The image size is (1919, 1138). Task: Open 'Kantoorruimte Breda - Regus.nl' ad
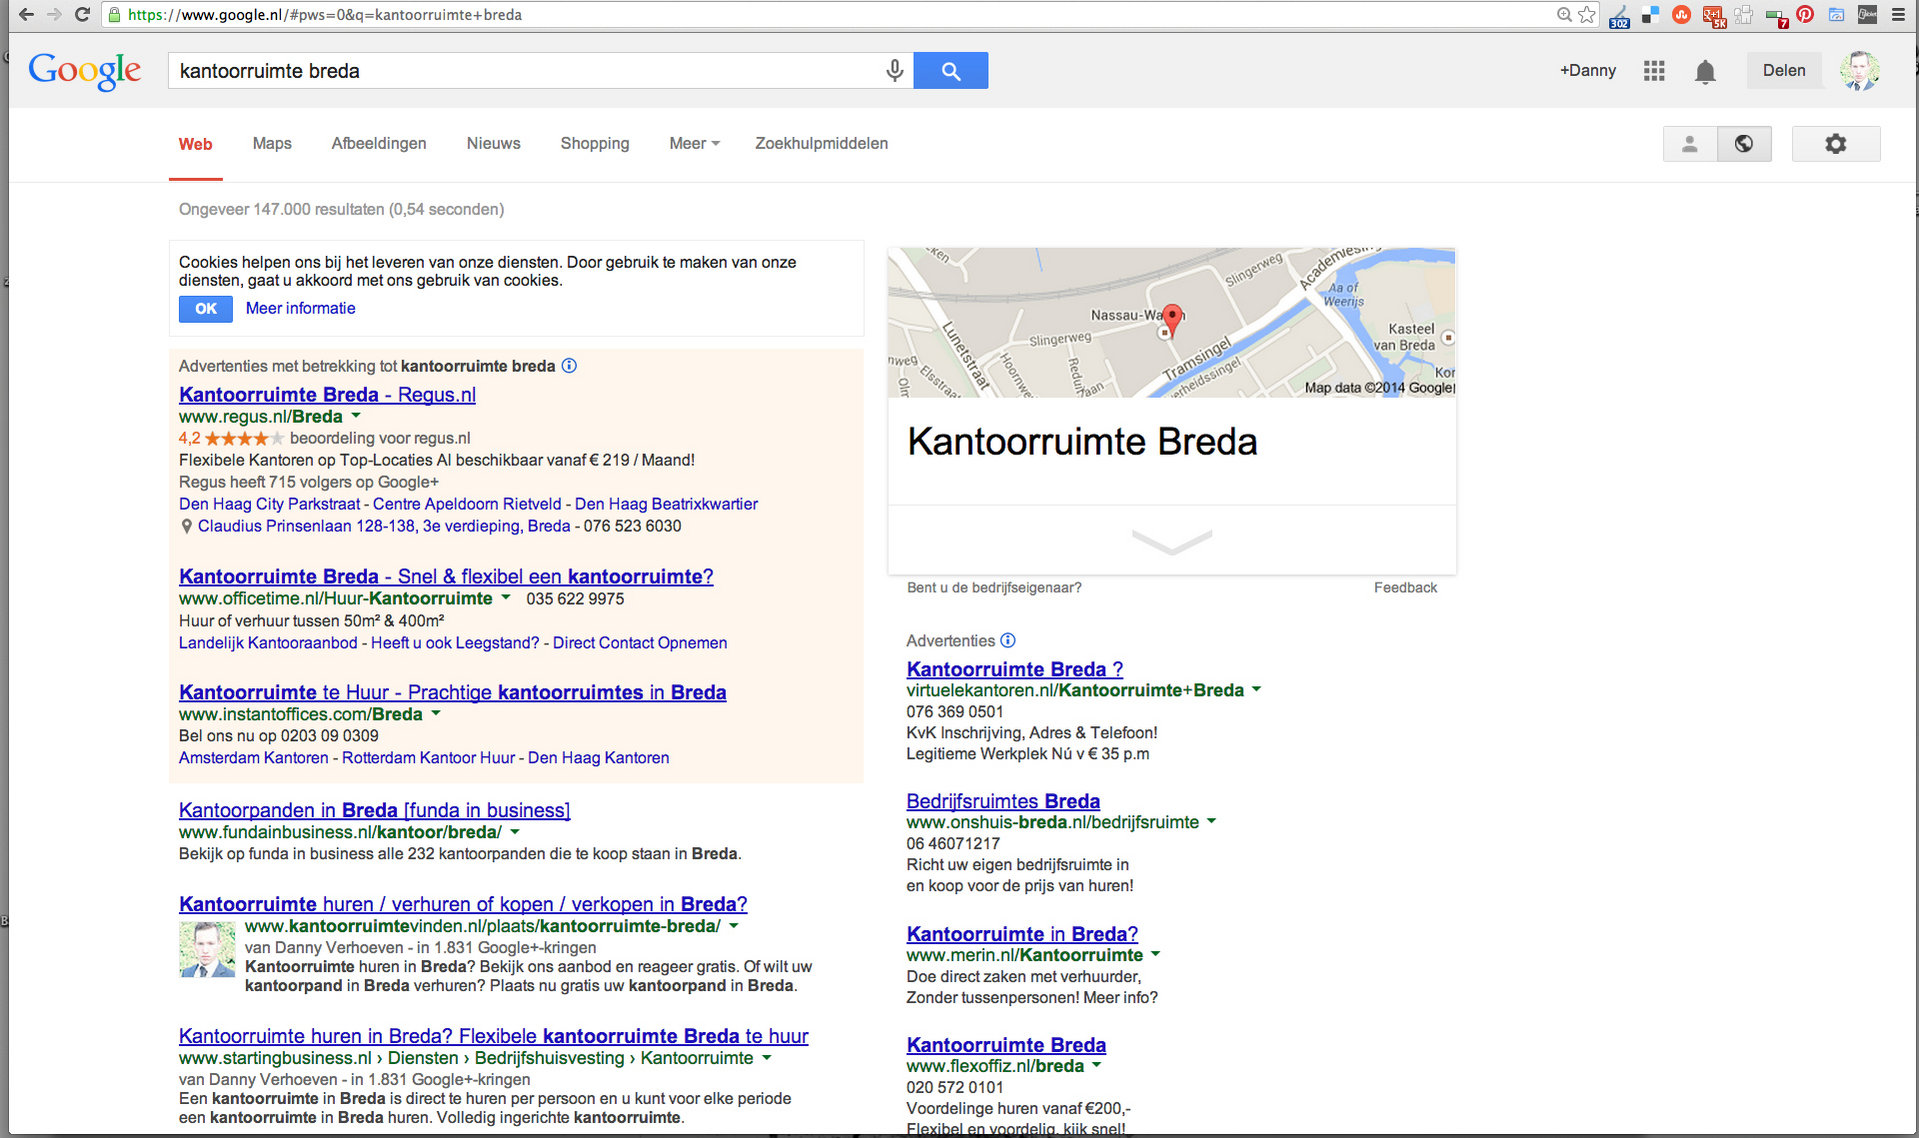(x=327, y=394)
